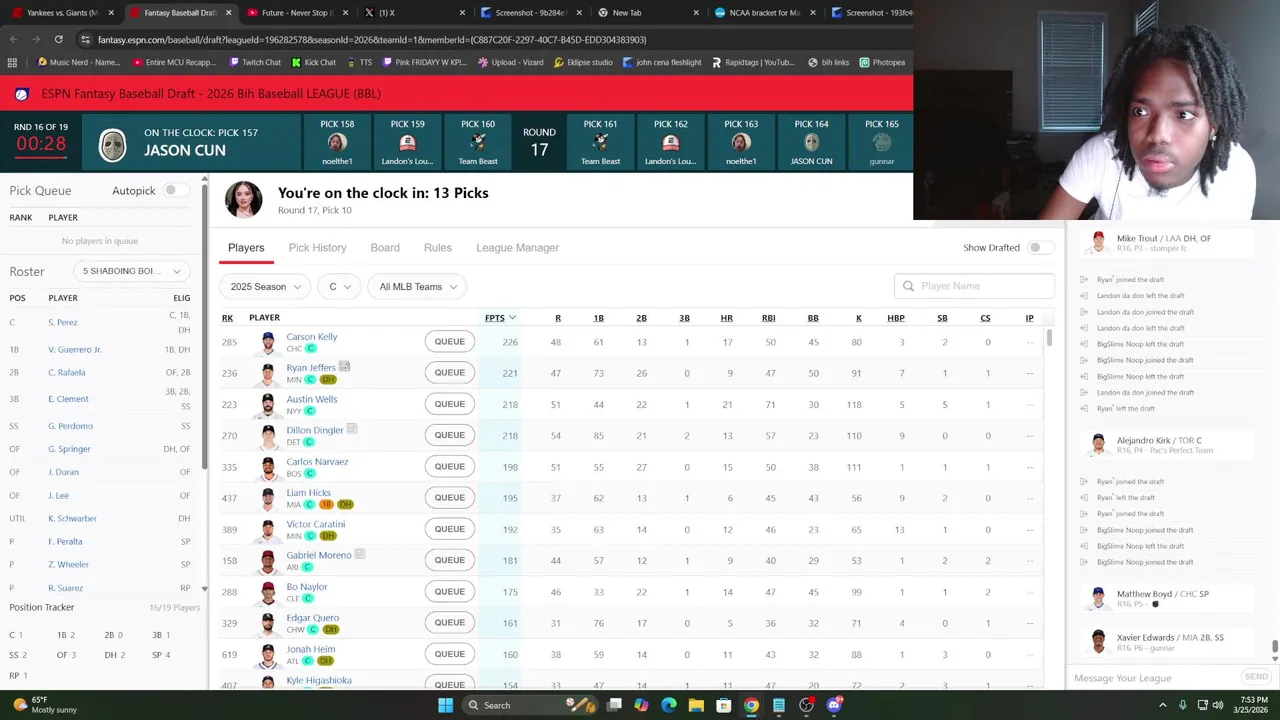Open the Windows Start menu
This screenshot has height=720, width=1280.
click(445, 705)
